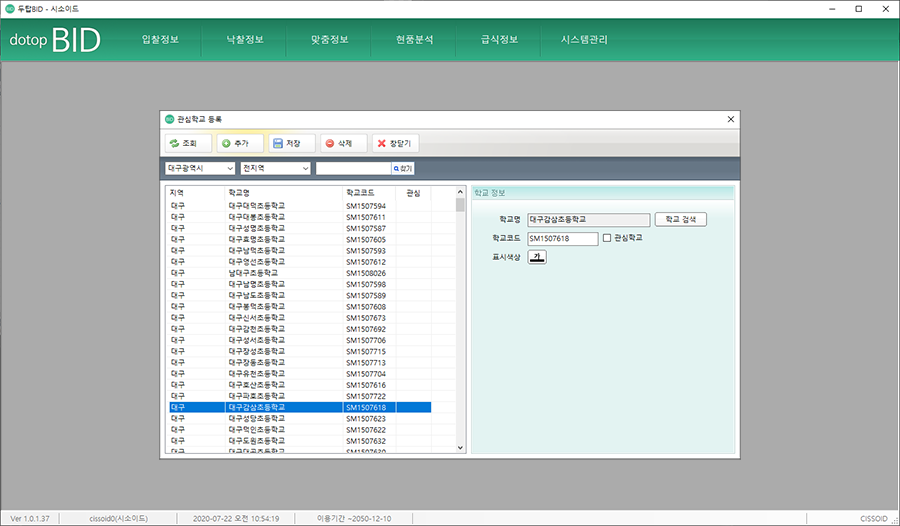Screen dimensions: 900x526
Task: Click the 학교 검색 button
Action: pyautogui.click(x=680, y=219)
